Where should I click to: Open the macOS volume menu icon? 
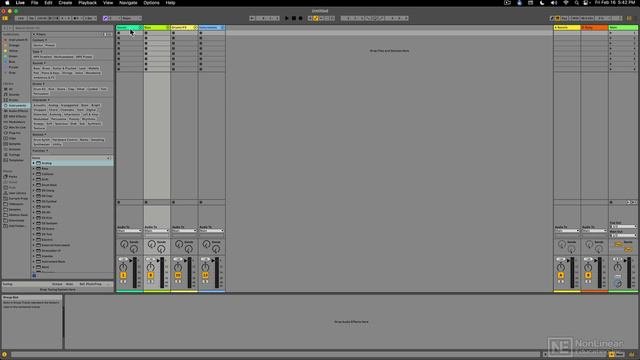tap(554, 3)
